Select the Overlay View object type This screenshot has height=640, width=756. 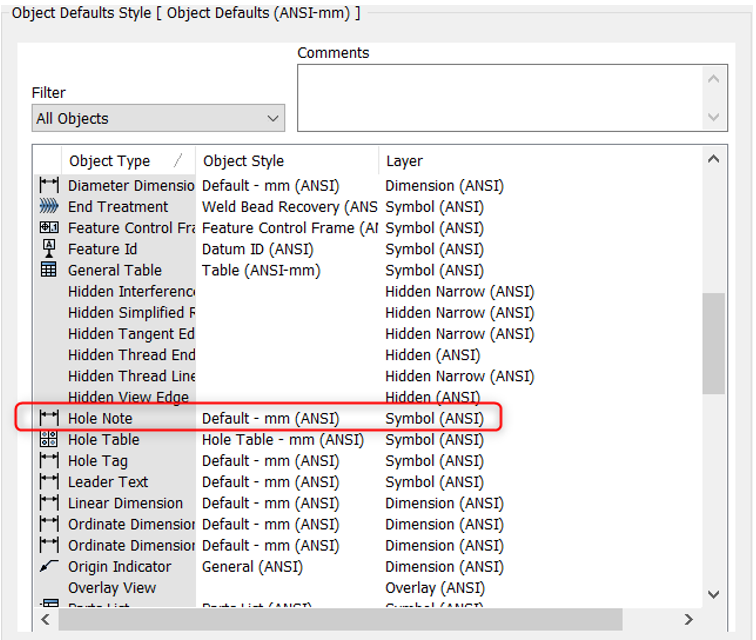112,588
